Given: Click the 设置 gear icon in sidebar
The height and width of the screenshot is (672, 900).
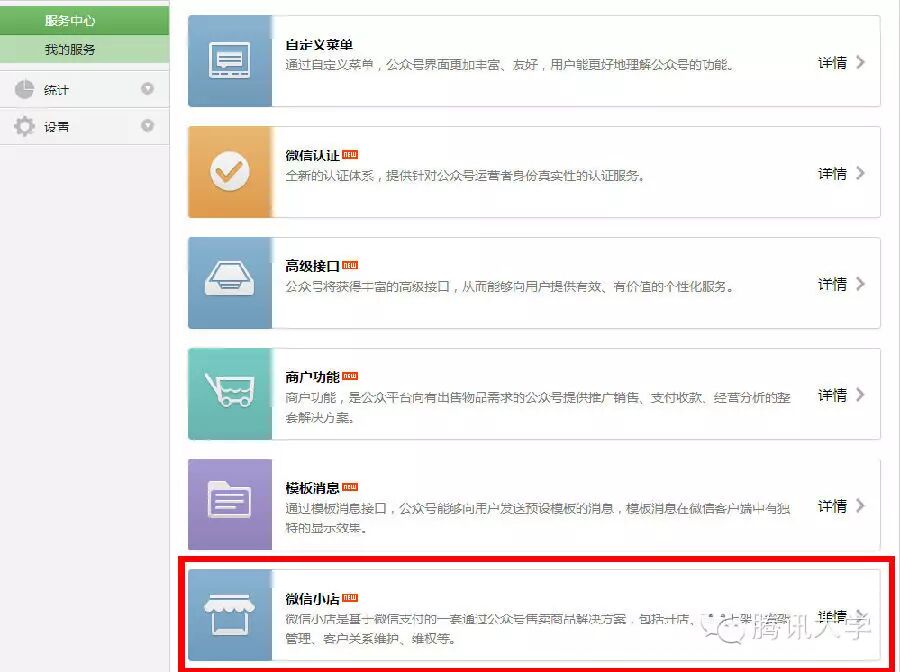Looking at the screenshot, I should point(24,126).
